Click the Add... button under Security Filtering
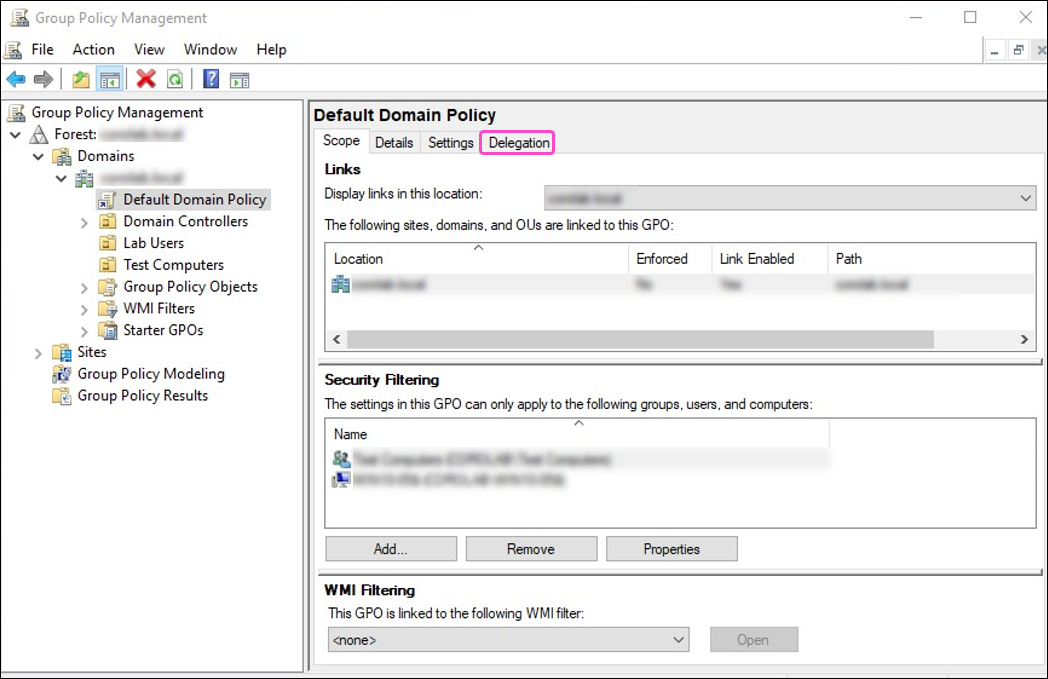The height and width of the screenshot is (679, 1048). click(x=390, y=549)
